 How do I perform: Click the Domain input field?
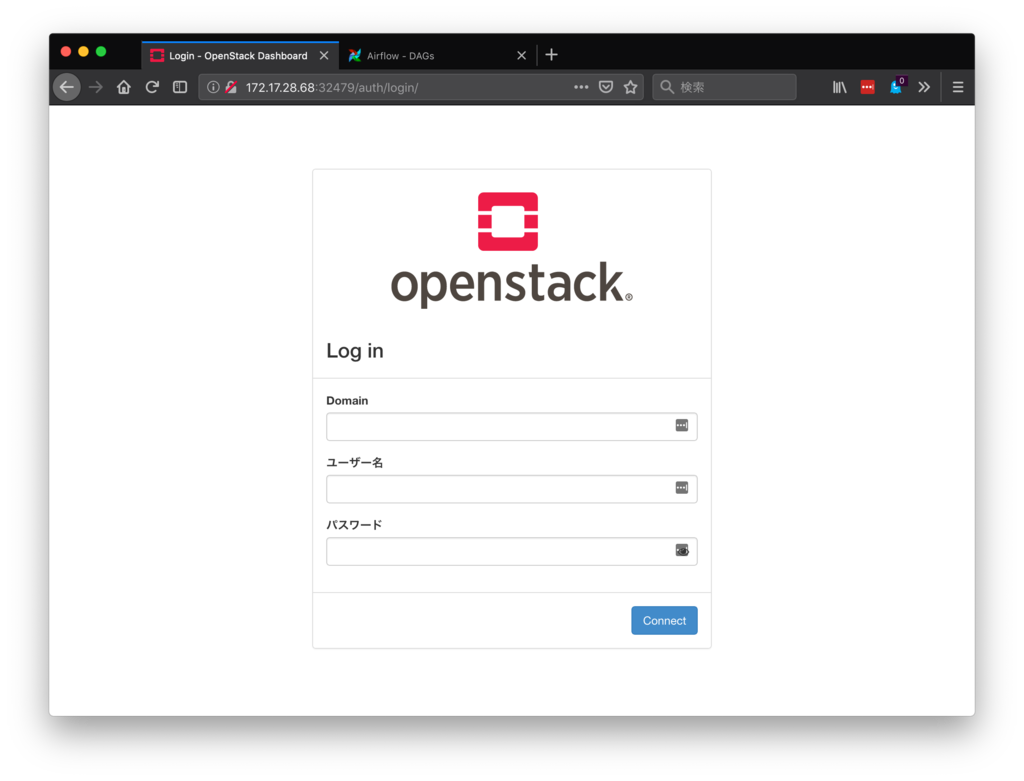(x=511, y=426)
